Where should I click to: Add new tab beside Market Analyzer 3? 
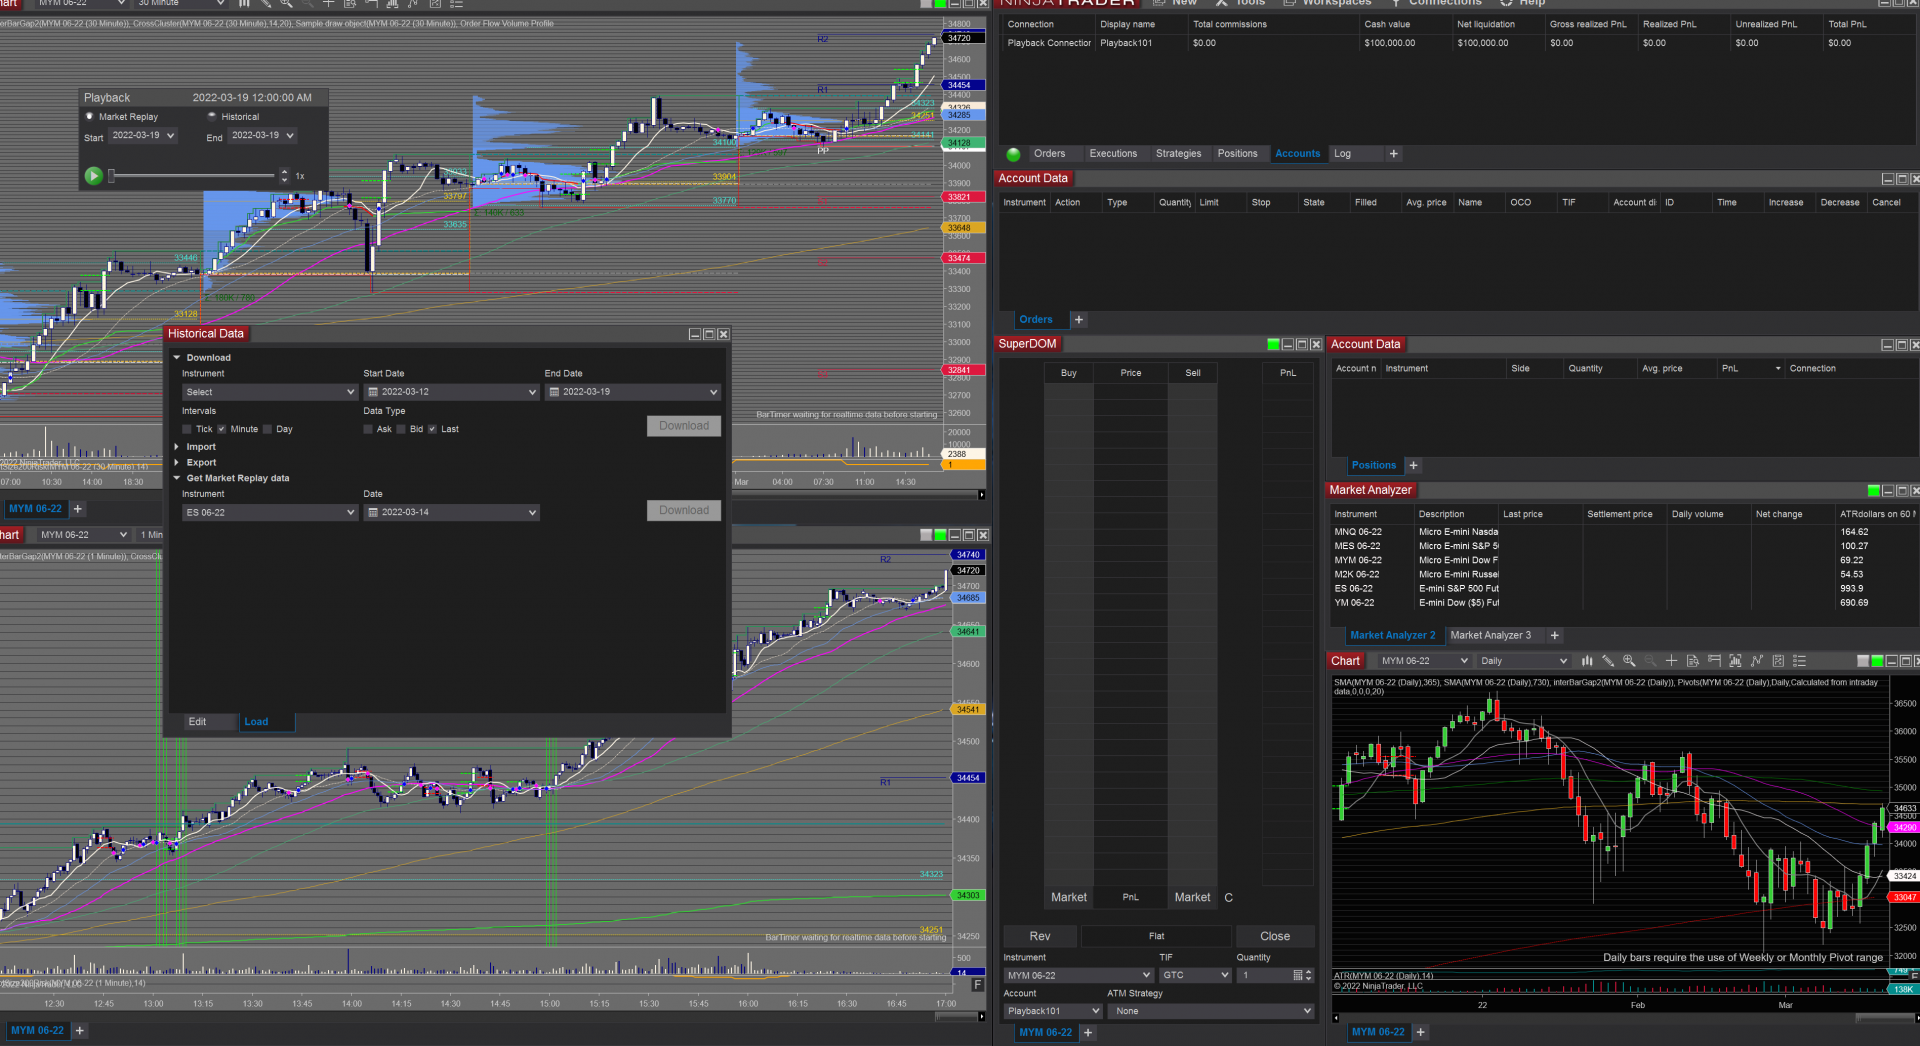1554,635
